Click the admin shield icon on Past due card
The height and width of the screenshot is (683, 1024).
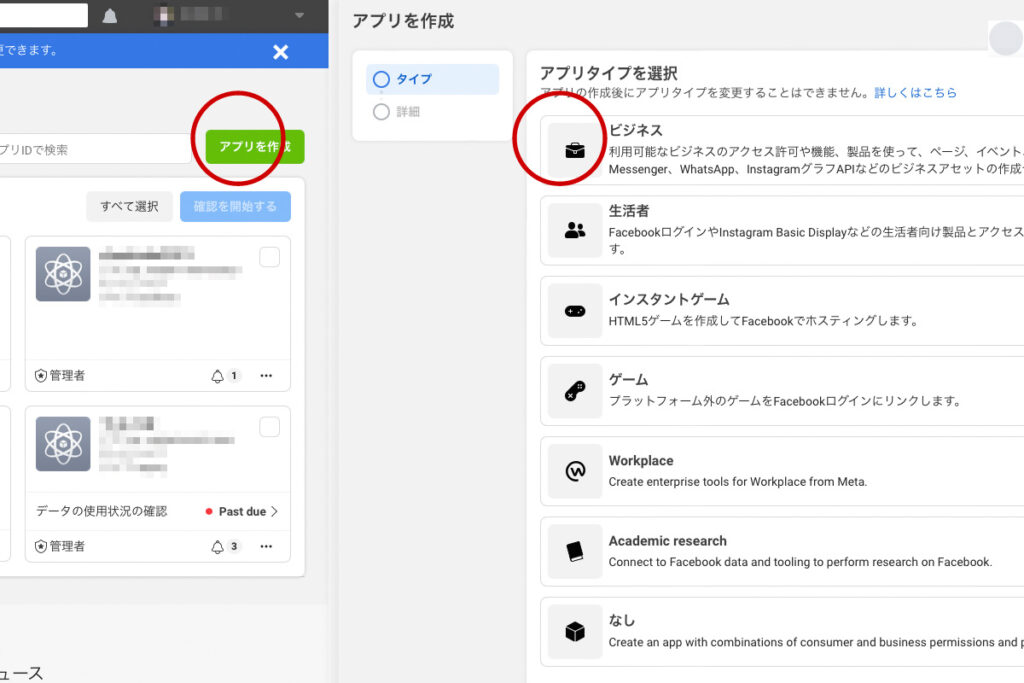click(x=40, y=546)
